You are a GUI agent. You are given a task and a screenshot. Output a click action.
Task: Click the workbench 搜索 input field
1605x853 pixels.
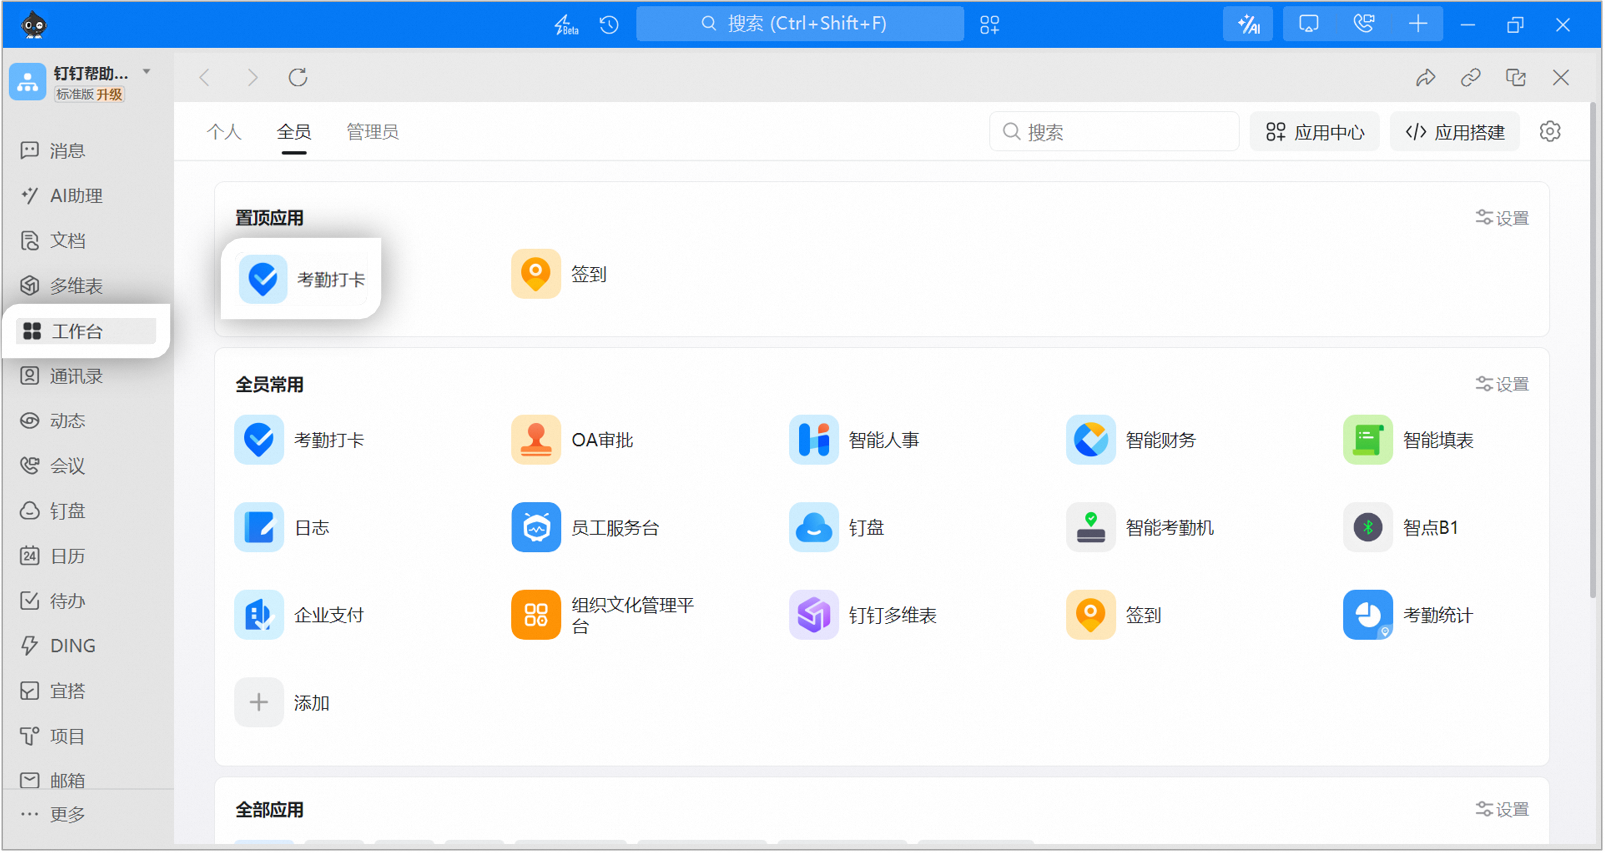coord(1114,132)
